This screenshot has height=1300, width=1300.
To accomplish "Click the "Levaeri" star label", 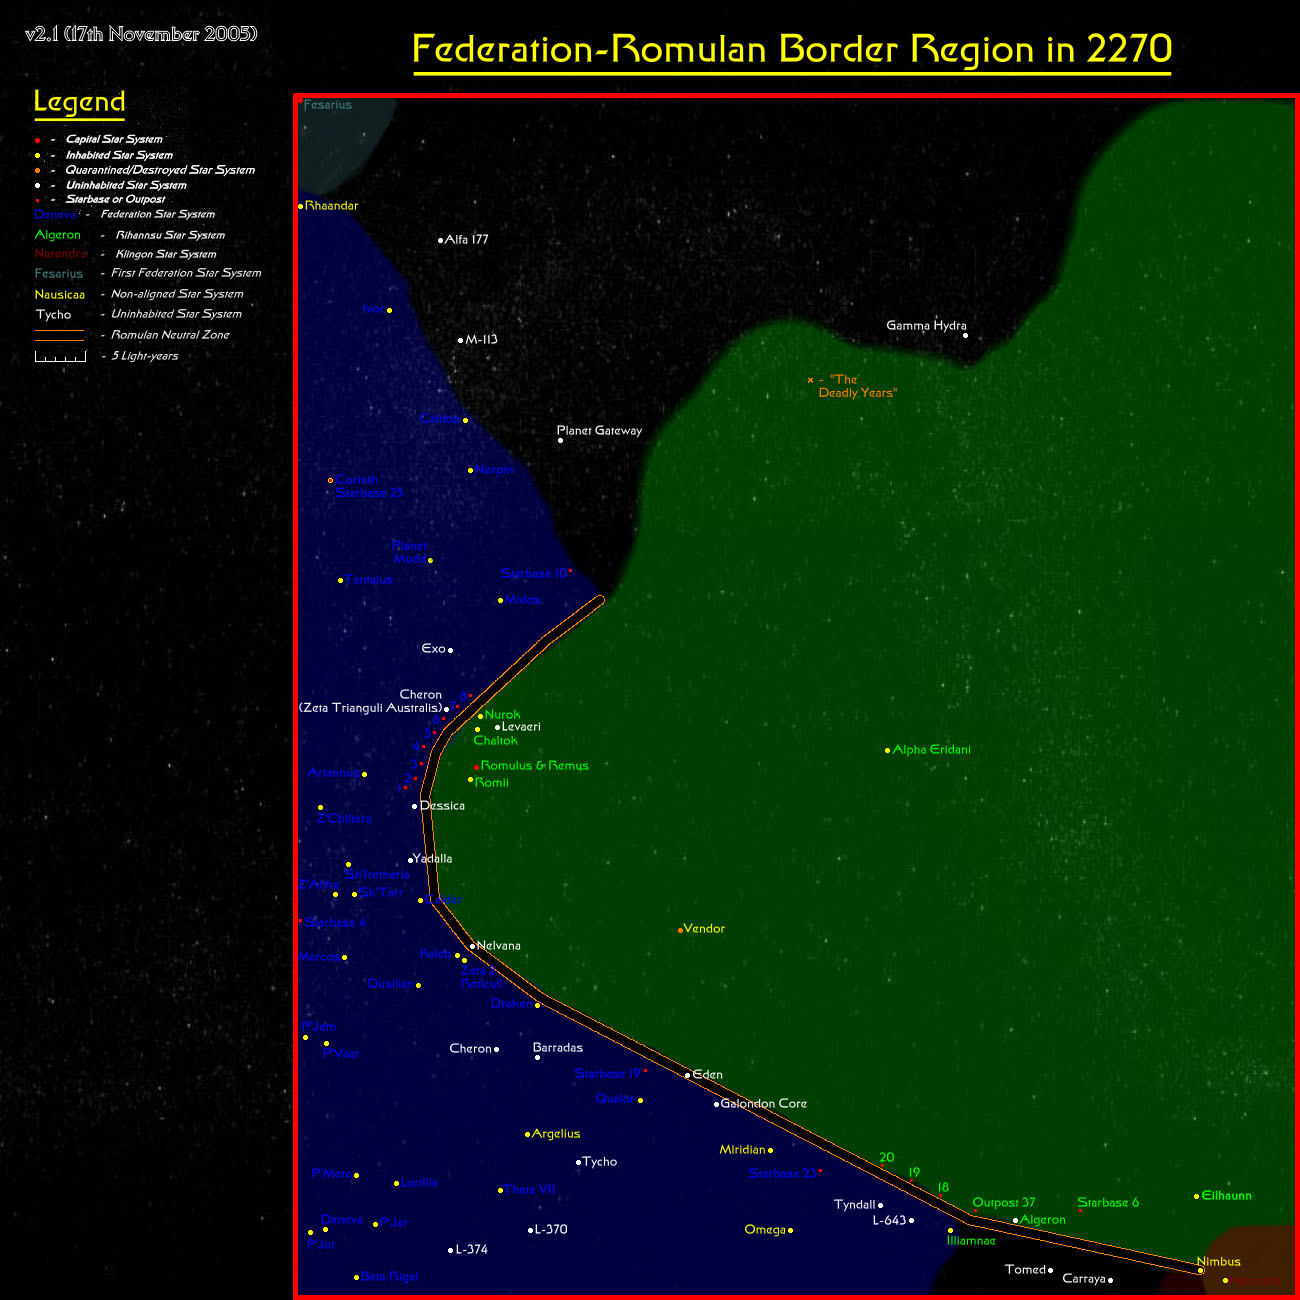I will click(x=521, y=727).
